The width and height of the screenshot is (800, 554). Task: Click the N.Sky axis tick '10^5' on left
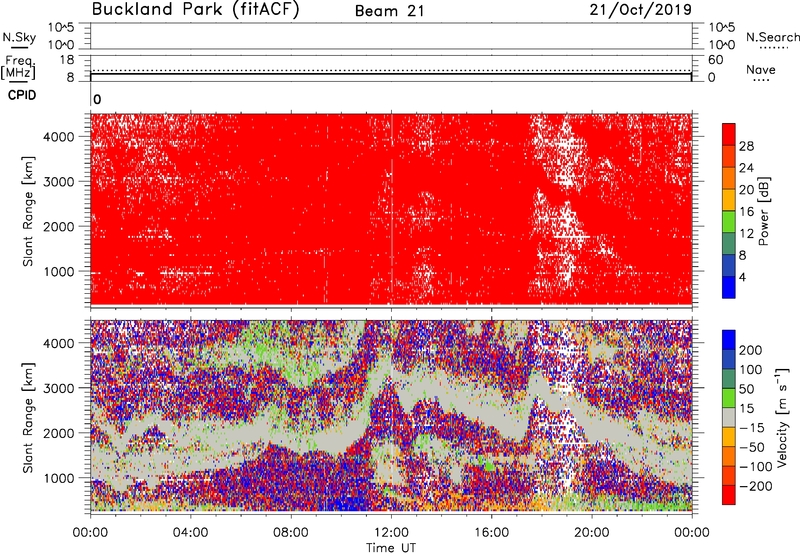tap(61, 28)
